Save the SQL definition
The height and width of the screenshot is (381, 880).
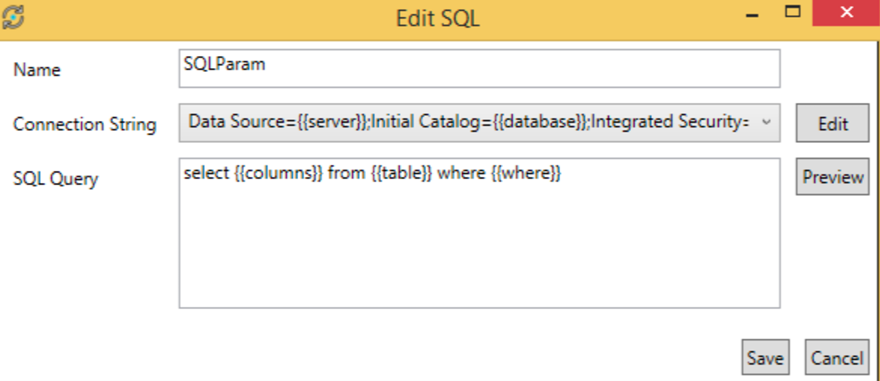tap(766, 357)
